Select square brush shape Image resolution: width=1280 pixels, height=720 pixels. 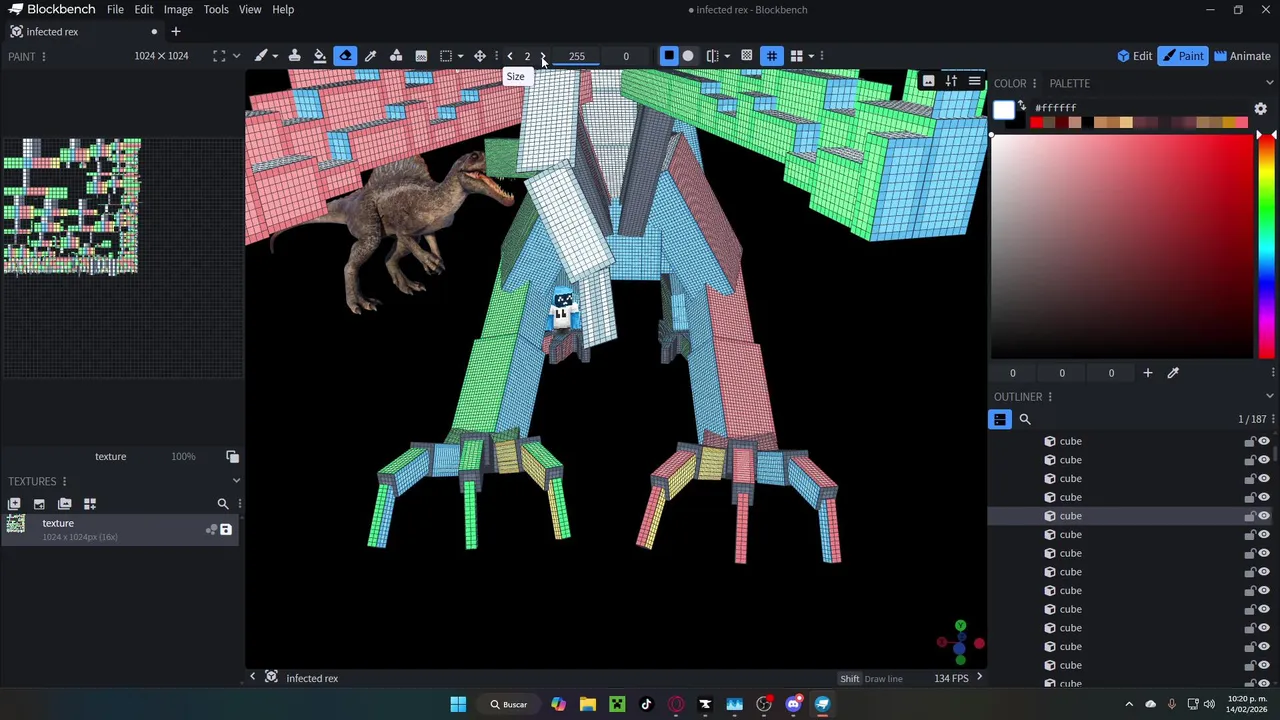click(668, 56)
